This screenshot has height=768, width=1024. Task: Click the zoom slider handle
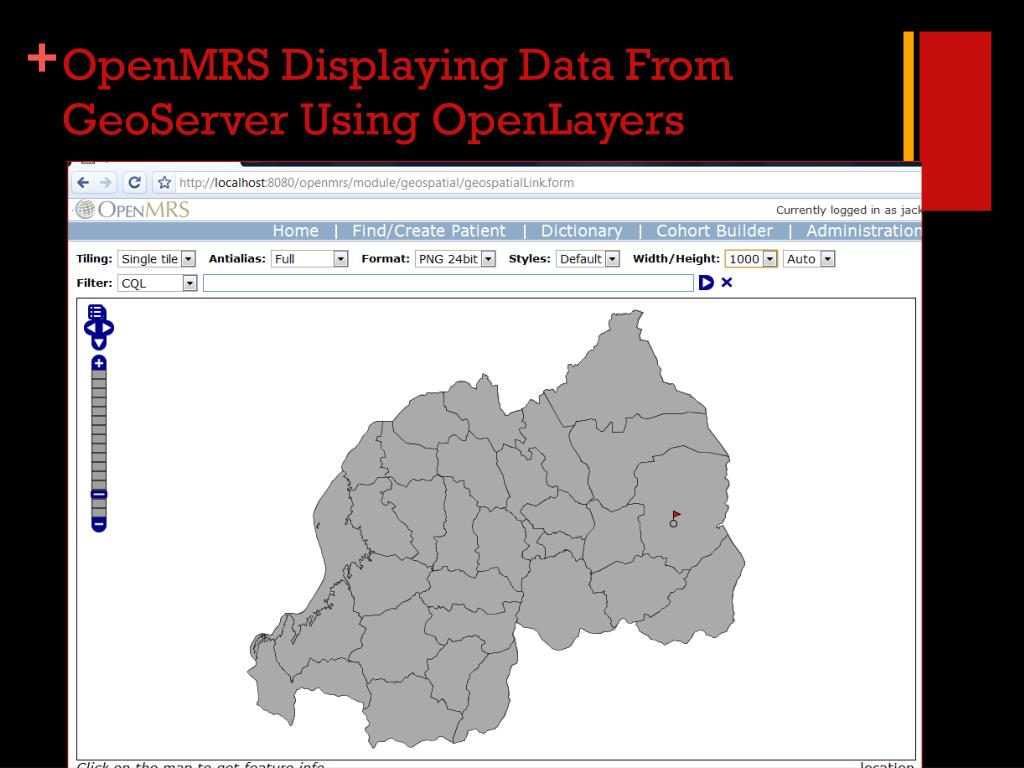[x=99, y=494]
